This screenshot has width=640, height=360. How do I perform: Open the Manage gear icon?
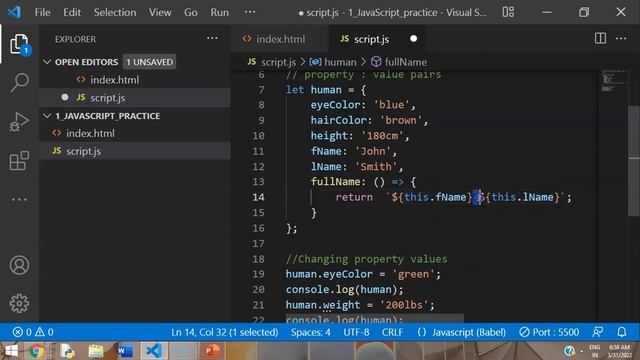[x=19, y=303]
